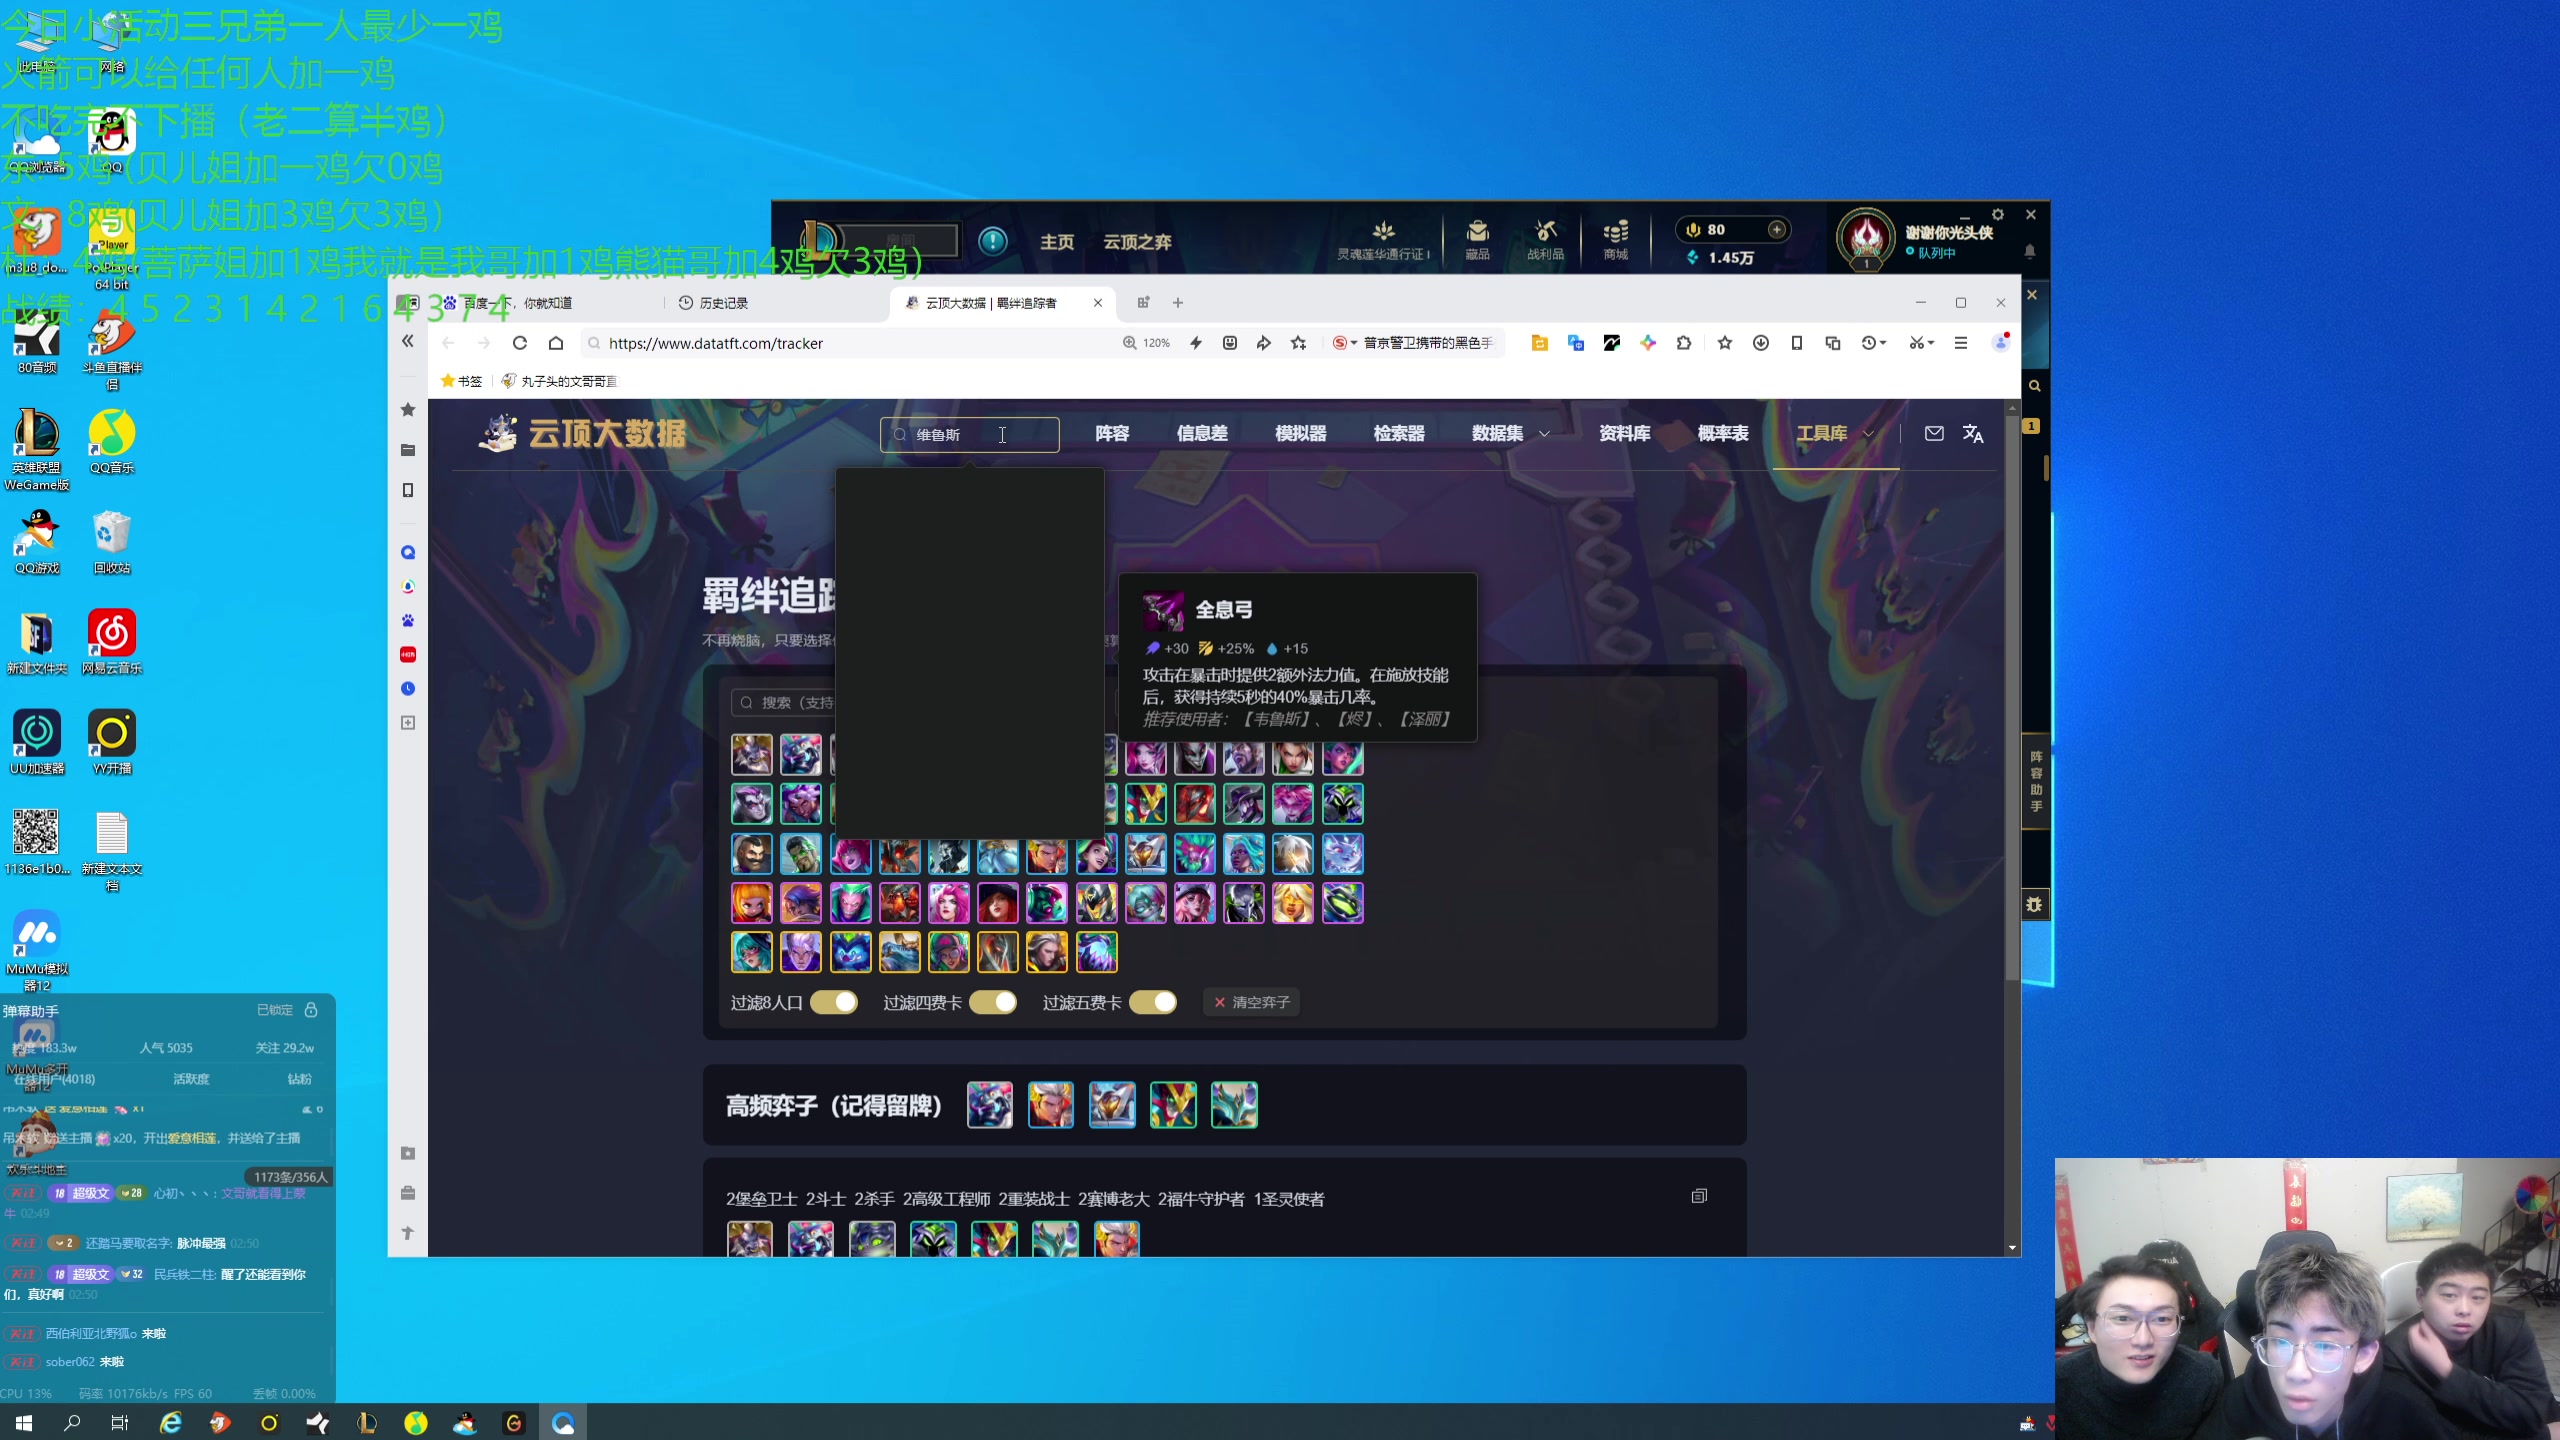Open the puzzle-piece extensions icon
Image resolution: width=2560 pixels, height=1440 pixels.
(x=1684, y=343)
